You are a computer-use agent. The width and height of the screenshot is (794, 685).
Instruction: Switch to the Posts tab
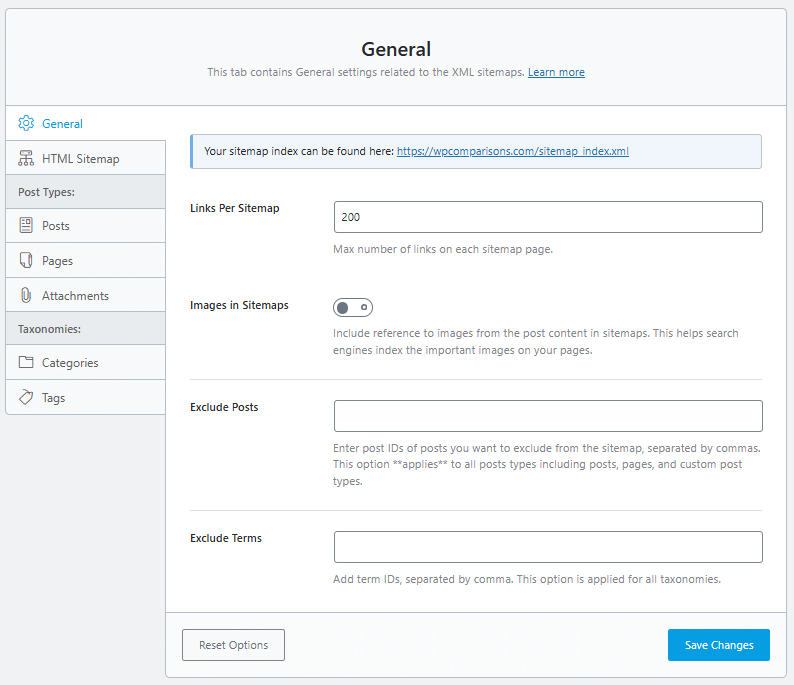(x=56, y=226)
